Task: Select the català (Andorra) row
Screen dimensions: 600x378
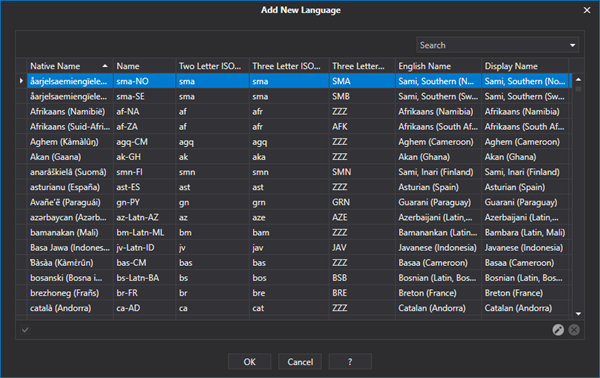Action: click(x=299, y=308)
